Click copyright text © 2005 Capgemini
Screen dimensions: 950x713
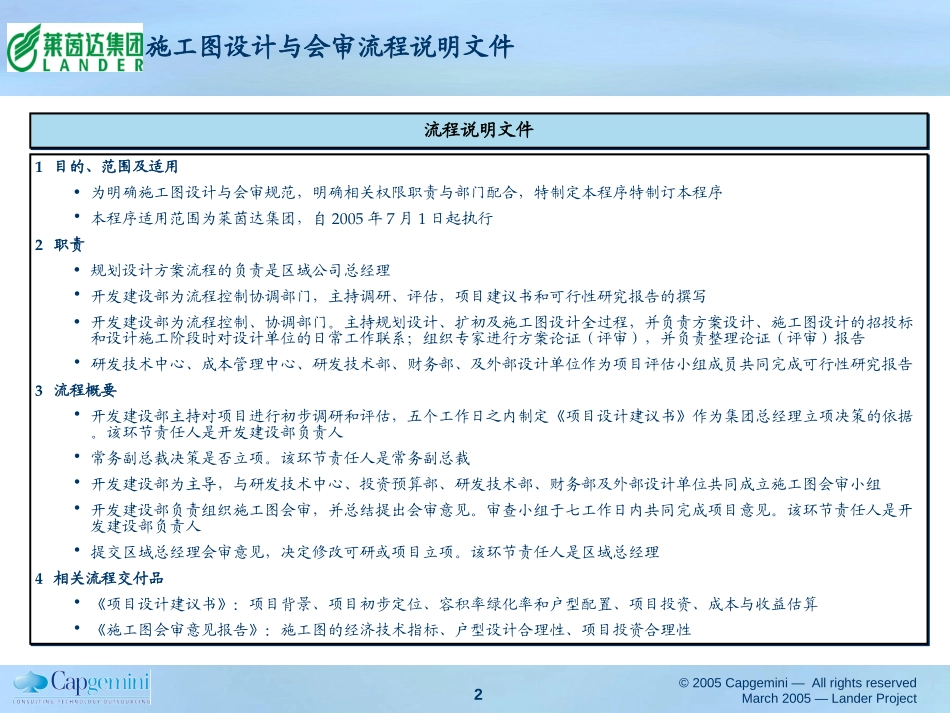797,683
